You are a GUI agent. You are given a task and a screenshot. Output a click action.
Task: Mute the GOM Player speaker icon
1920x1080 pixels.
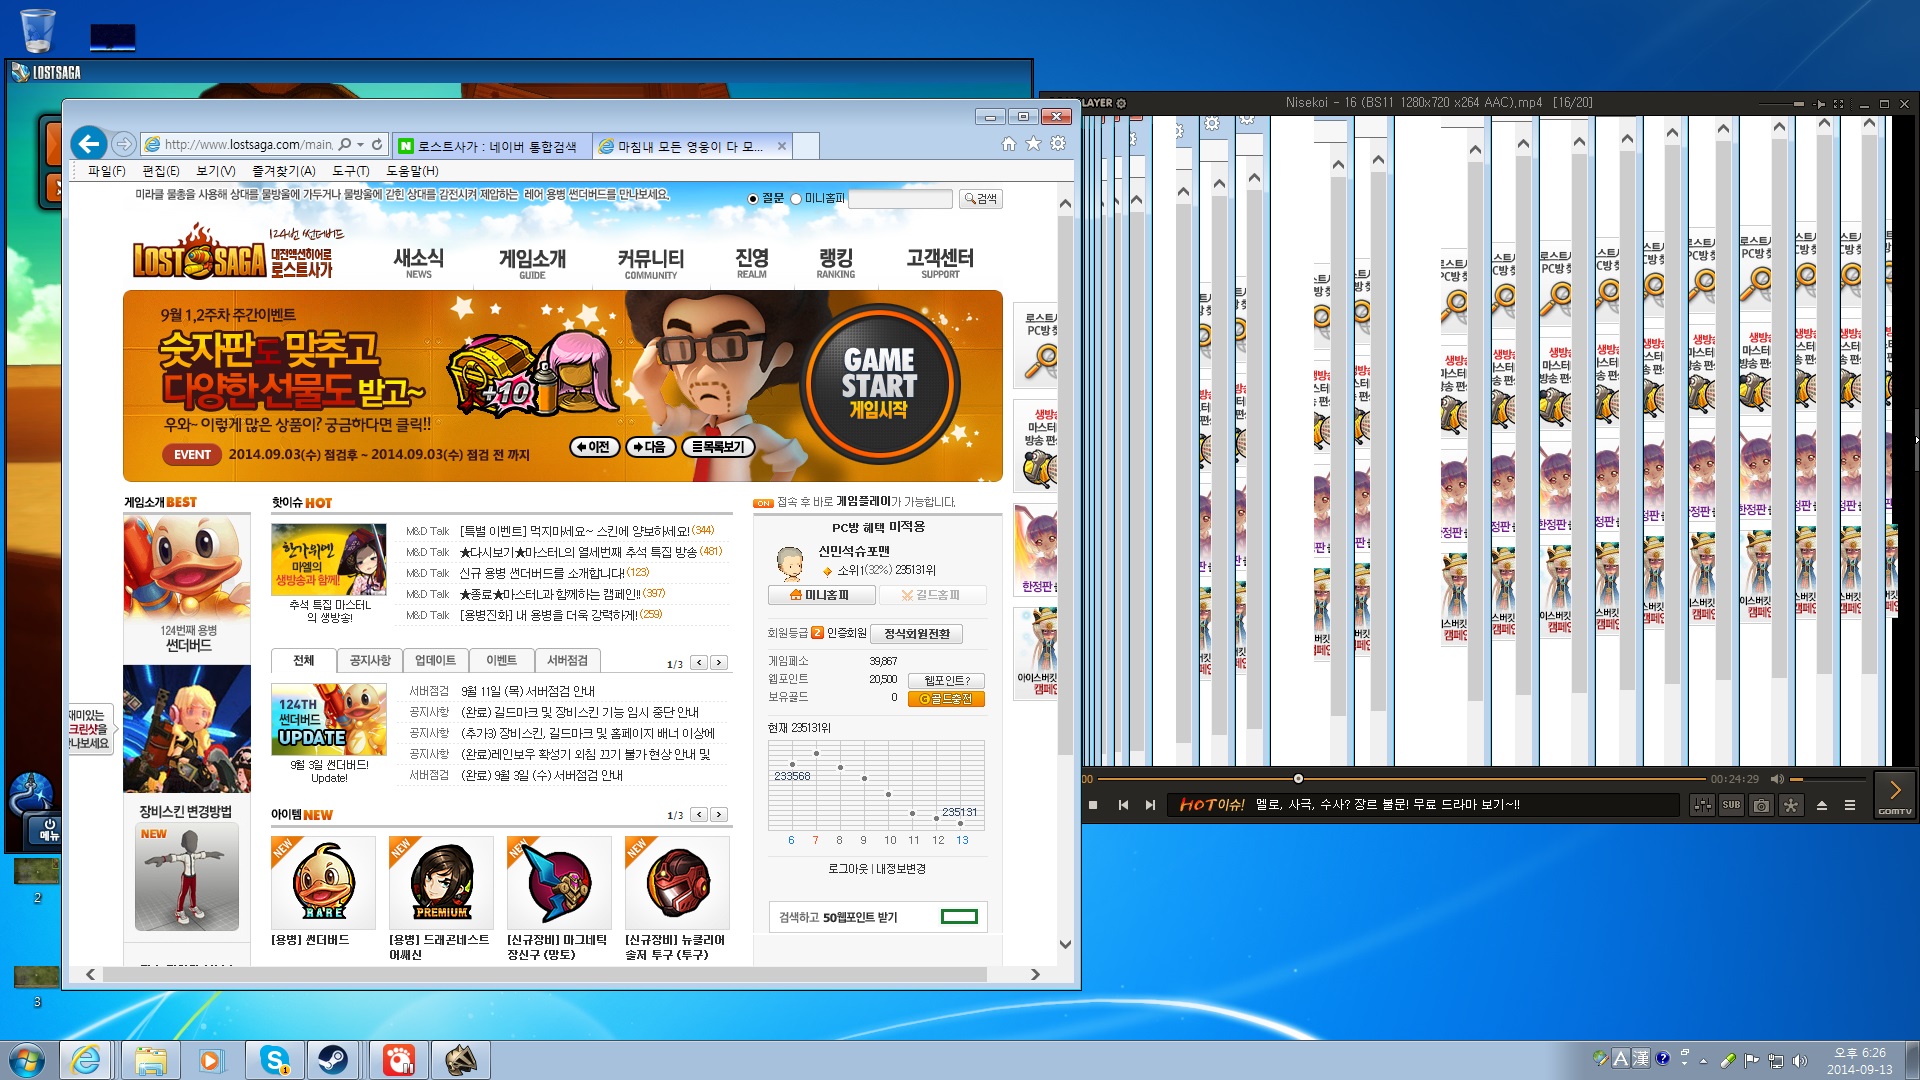pos(1777,779)
